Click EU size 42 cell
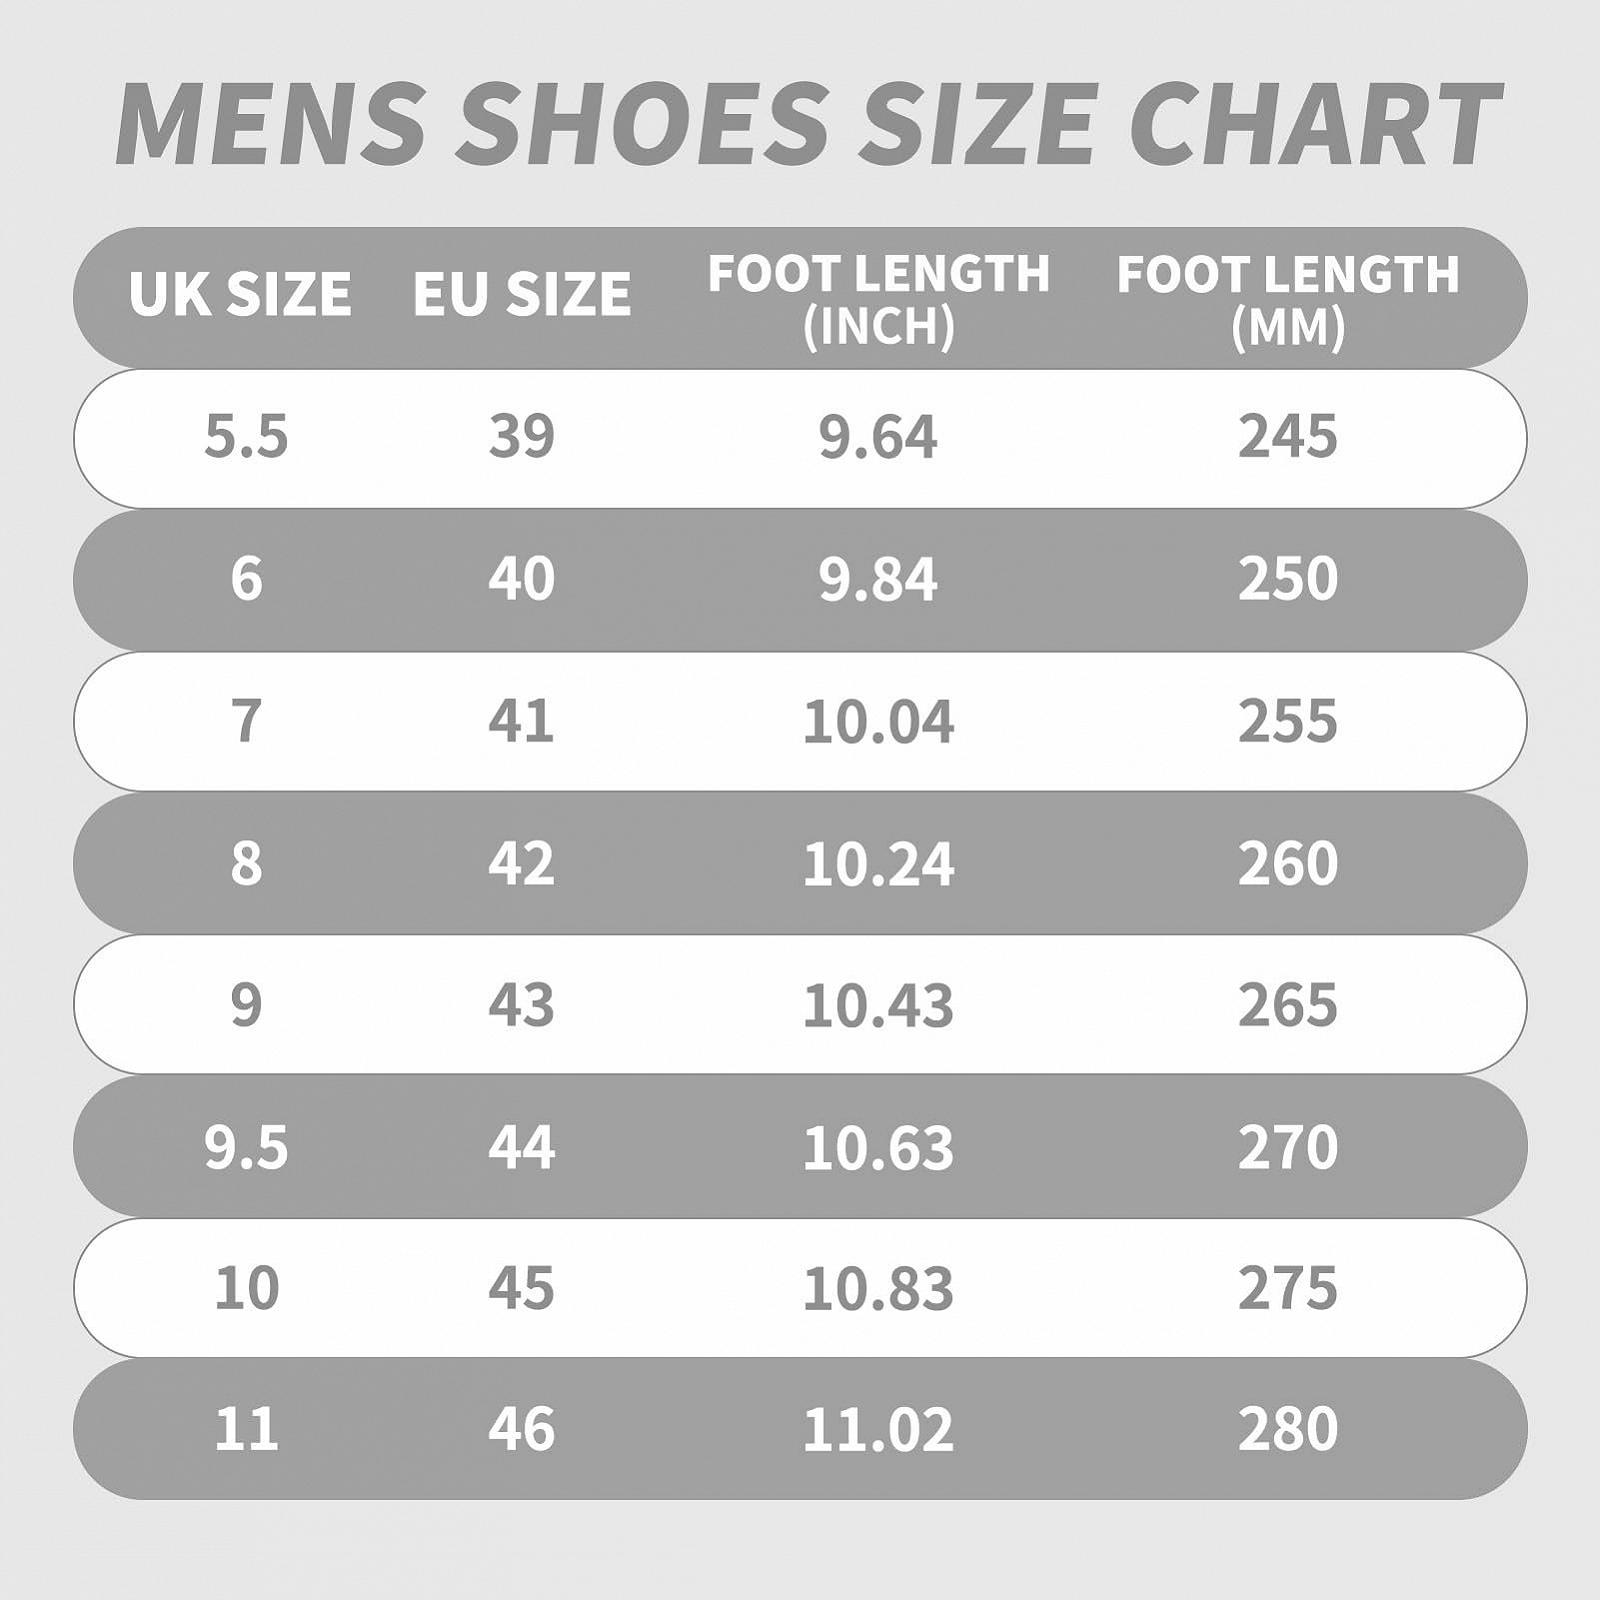This screenshot has width=1600, height=1600. 521,863
